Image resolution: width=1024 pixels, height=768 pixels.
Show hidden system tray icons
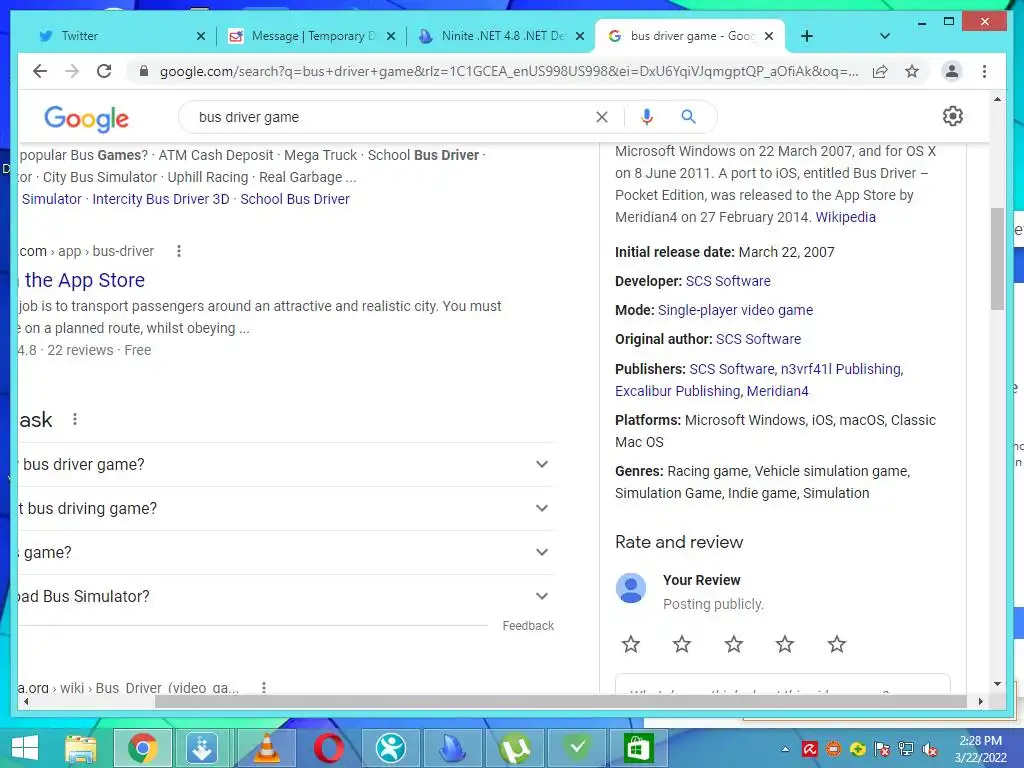pos(786,749)
